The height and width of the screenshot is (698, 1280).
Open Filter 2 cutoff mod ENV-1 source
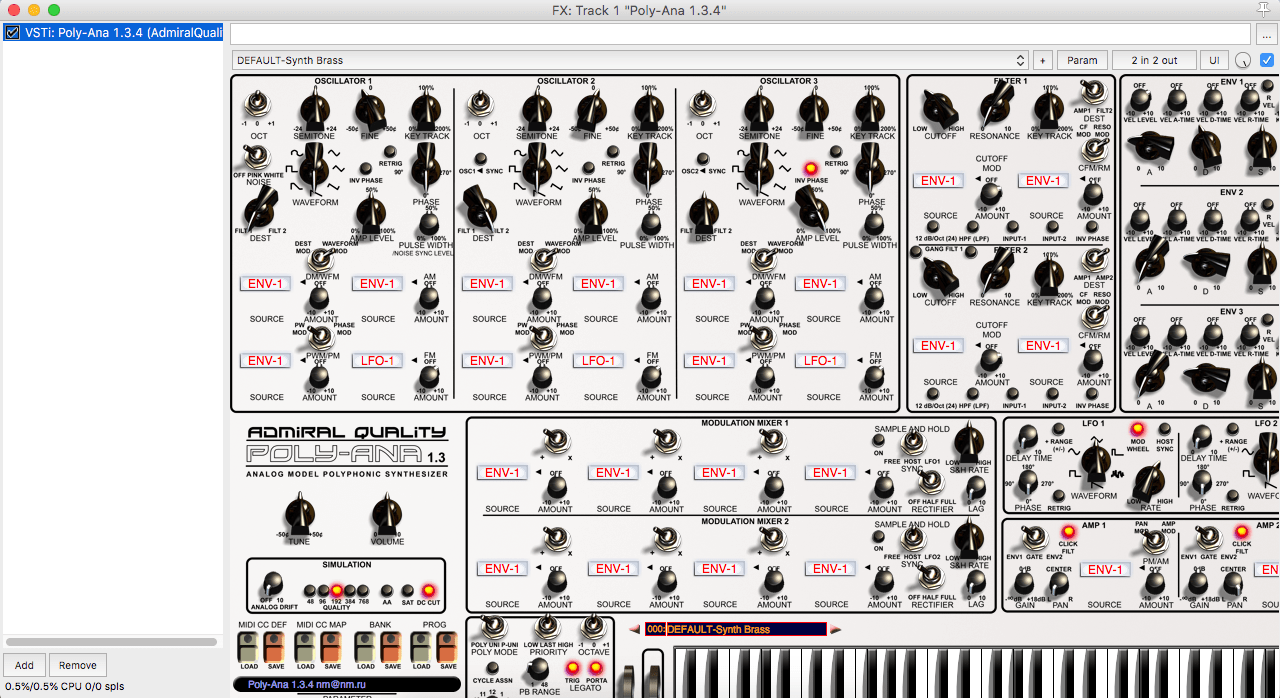tap(938, 346)
